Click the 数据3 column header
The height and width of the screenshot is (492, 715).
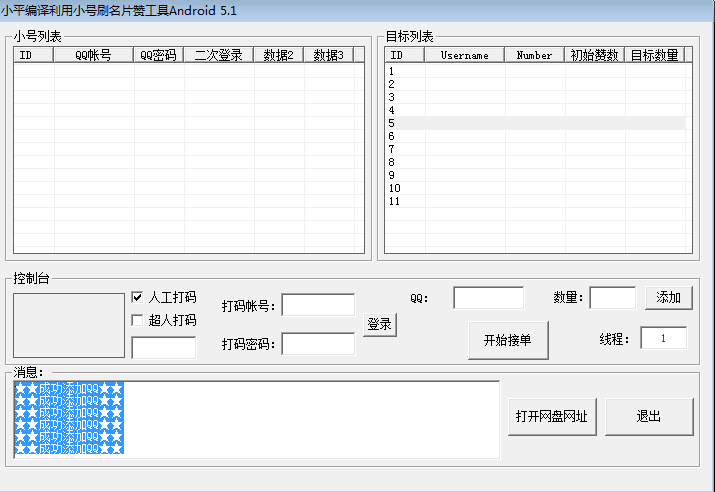tap(328, 55)
